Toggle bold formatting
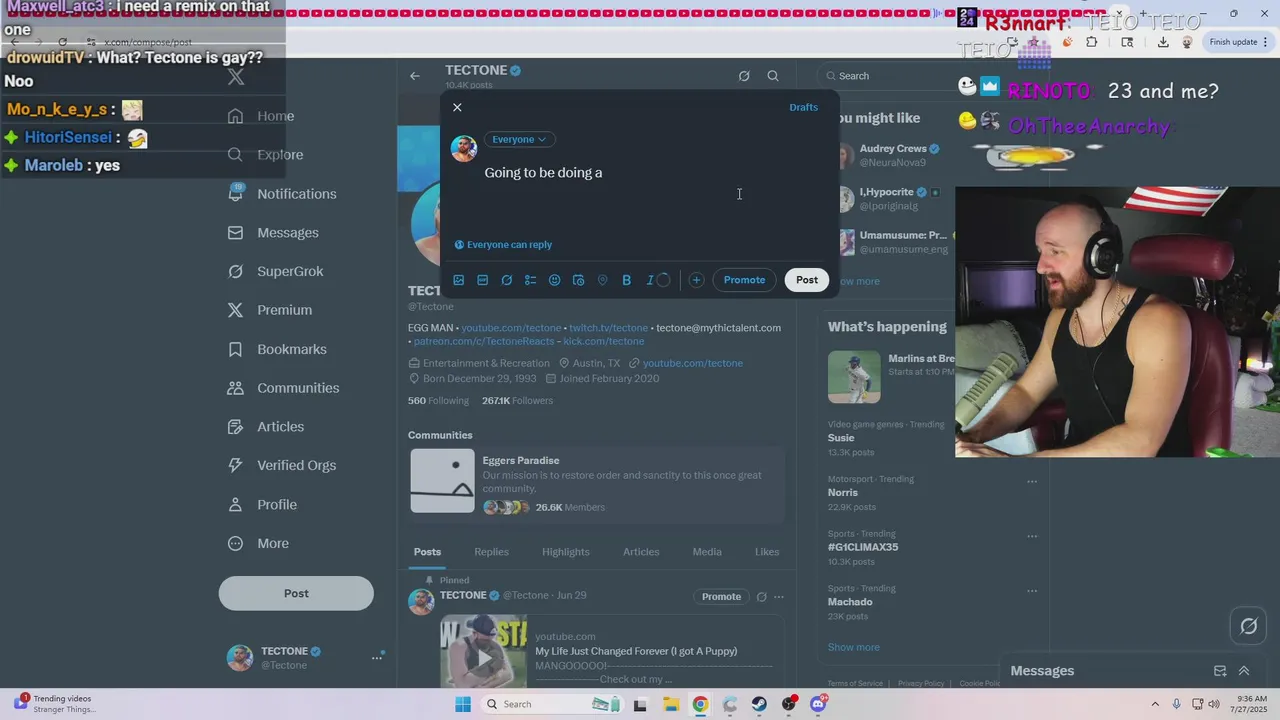 pos(626,280)
